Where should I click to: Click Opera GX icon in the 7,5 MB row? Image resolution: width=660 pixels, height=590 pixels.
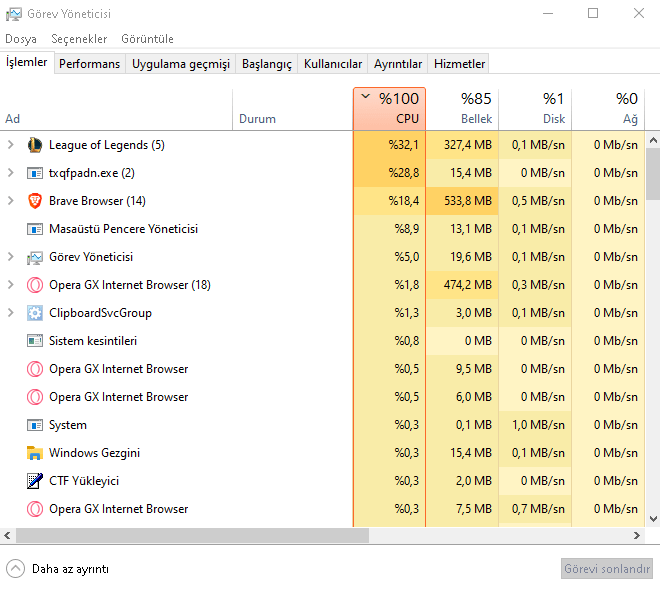(x=35, y=509)
